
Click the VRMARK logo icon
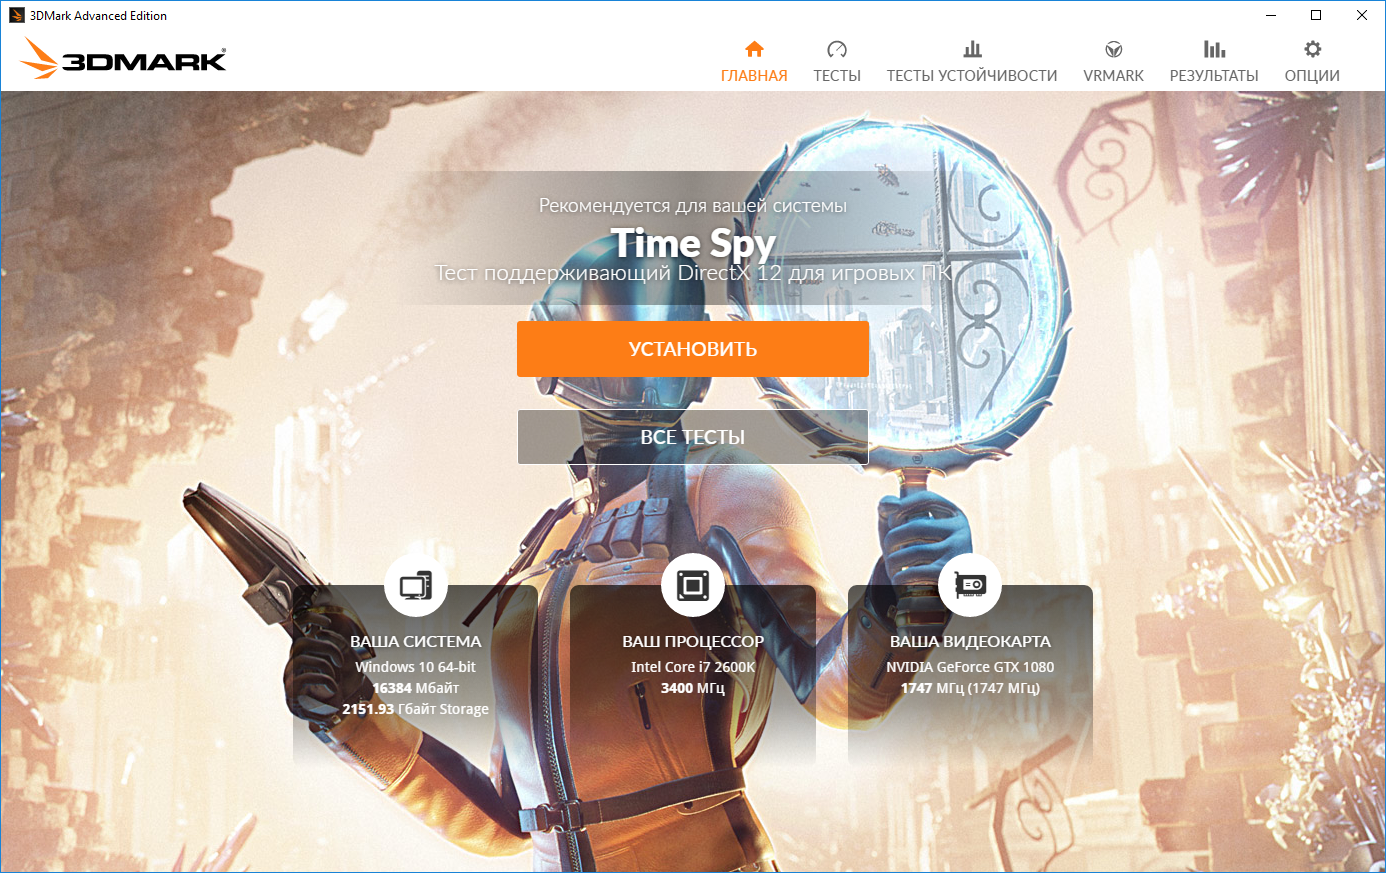1113,49
